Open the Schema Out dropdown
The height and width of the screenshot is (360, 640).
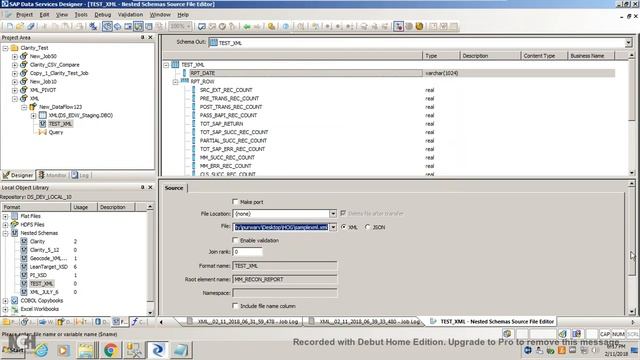pyautogui.click(x=629, y=42)
